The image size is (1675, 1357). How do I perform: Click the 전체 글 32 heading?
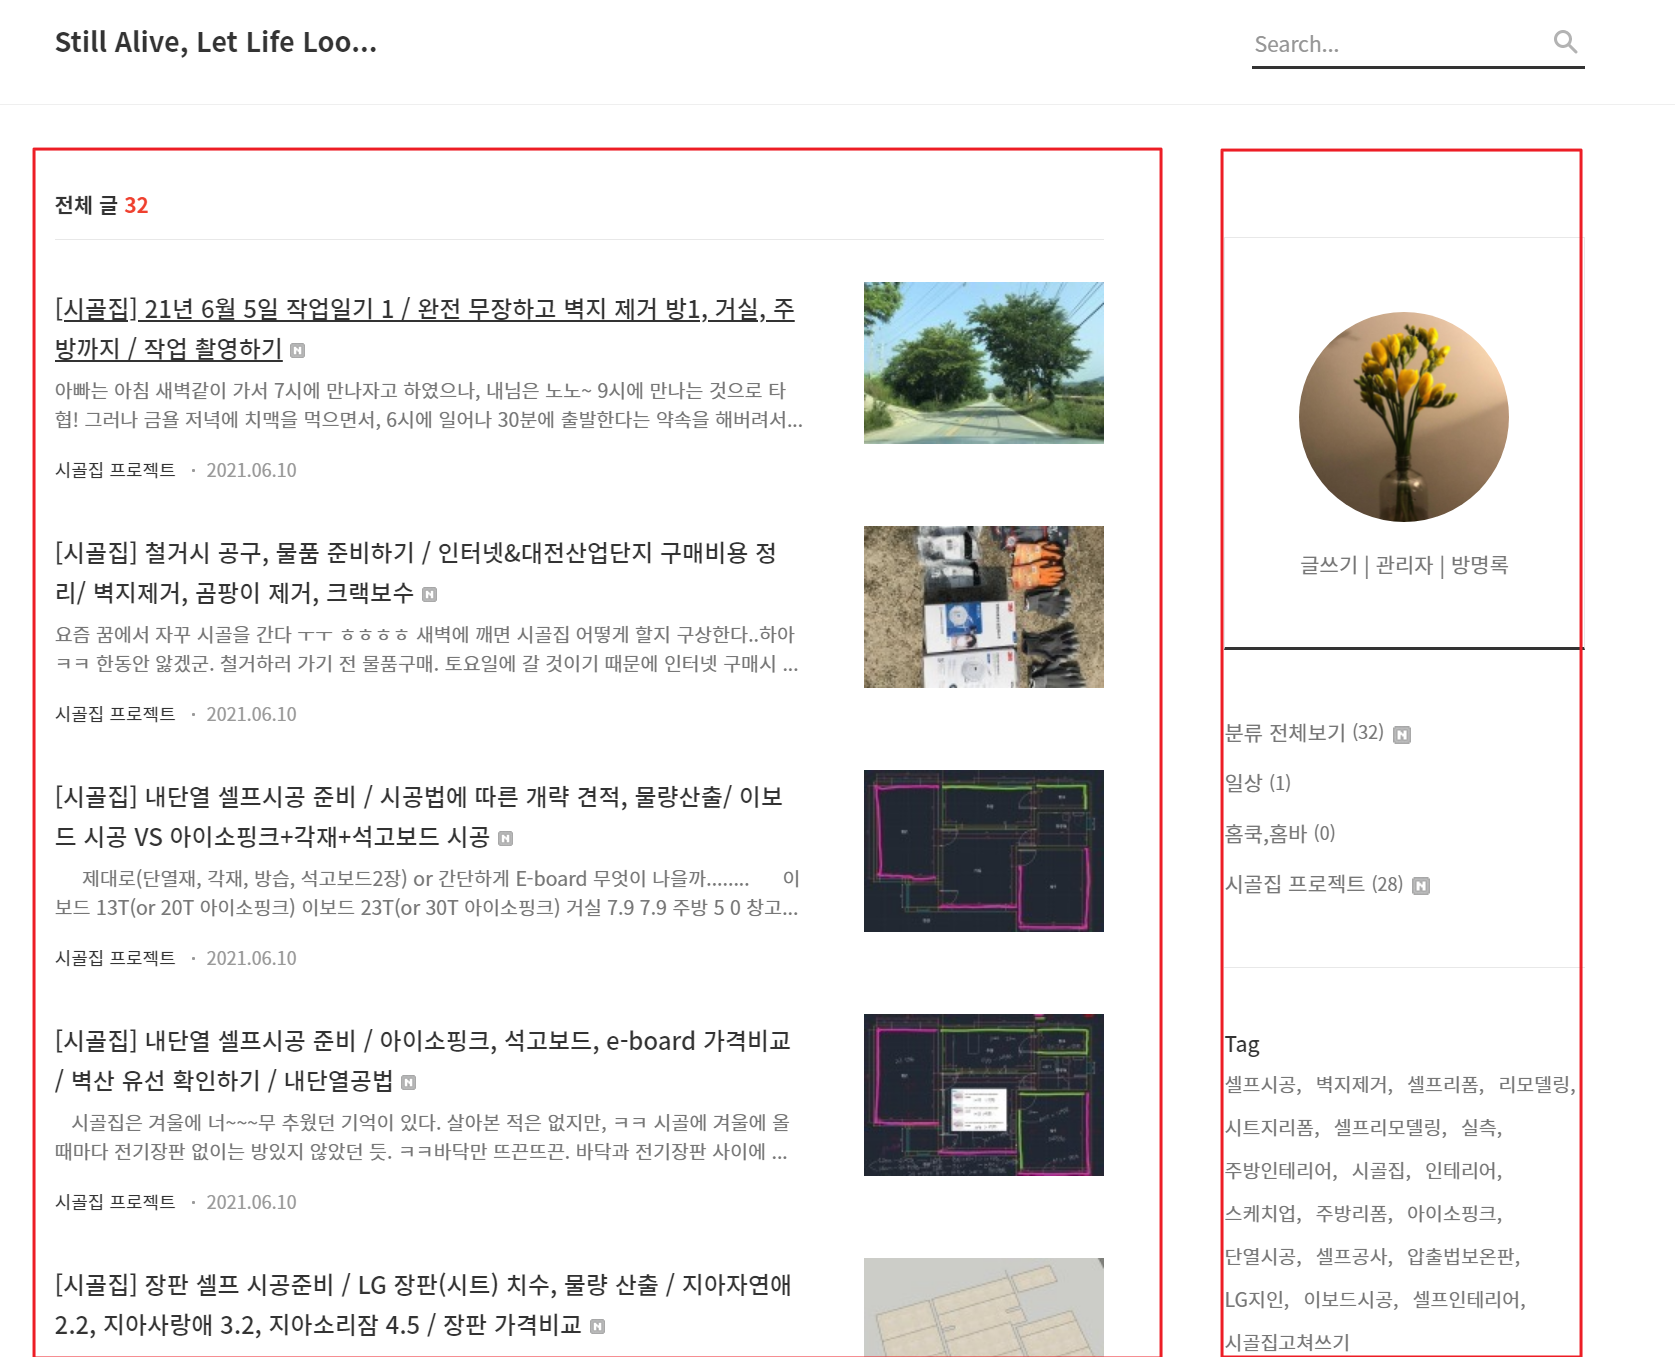tap(101, 205)
